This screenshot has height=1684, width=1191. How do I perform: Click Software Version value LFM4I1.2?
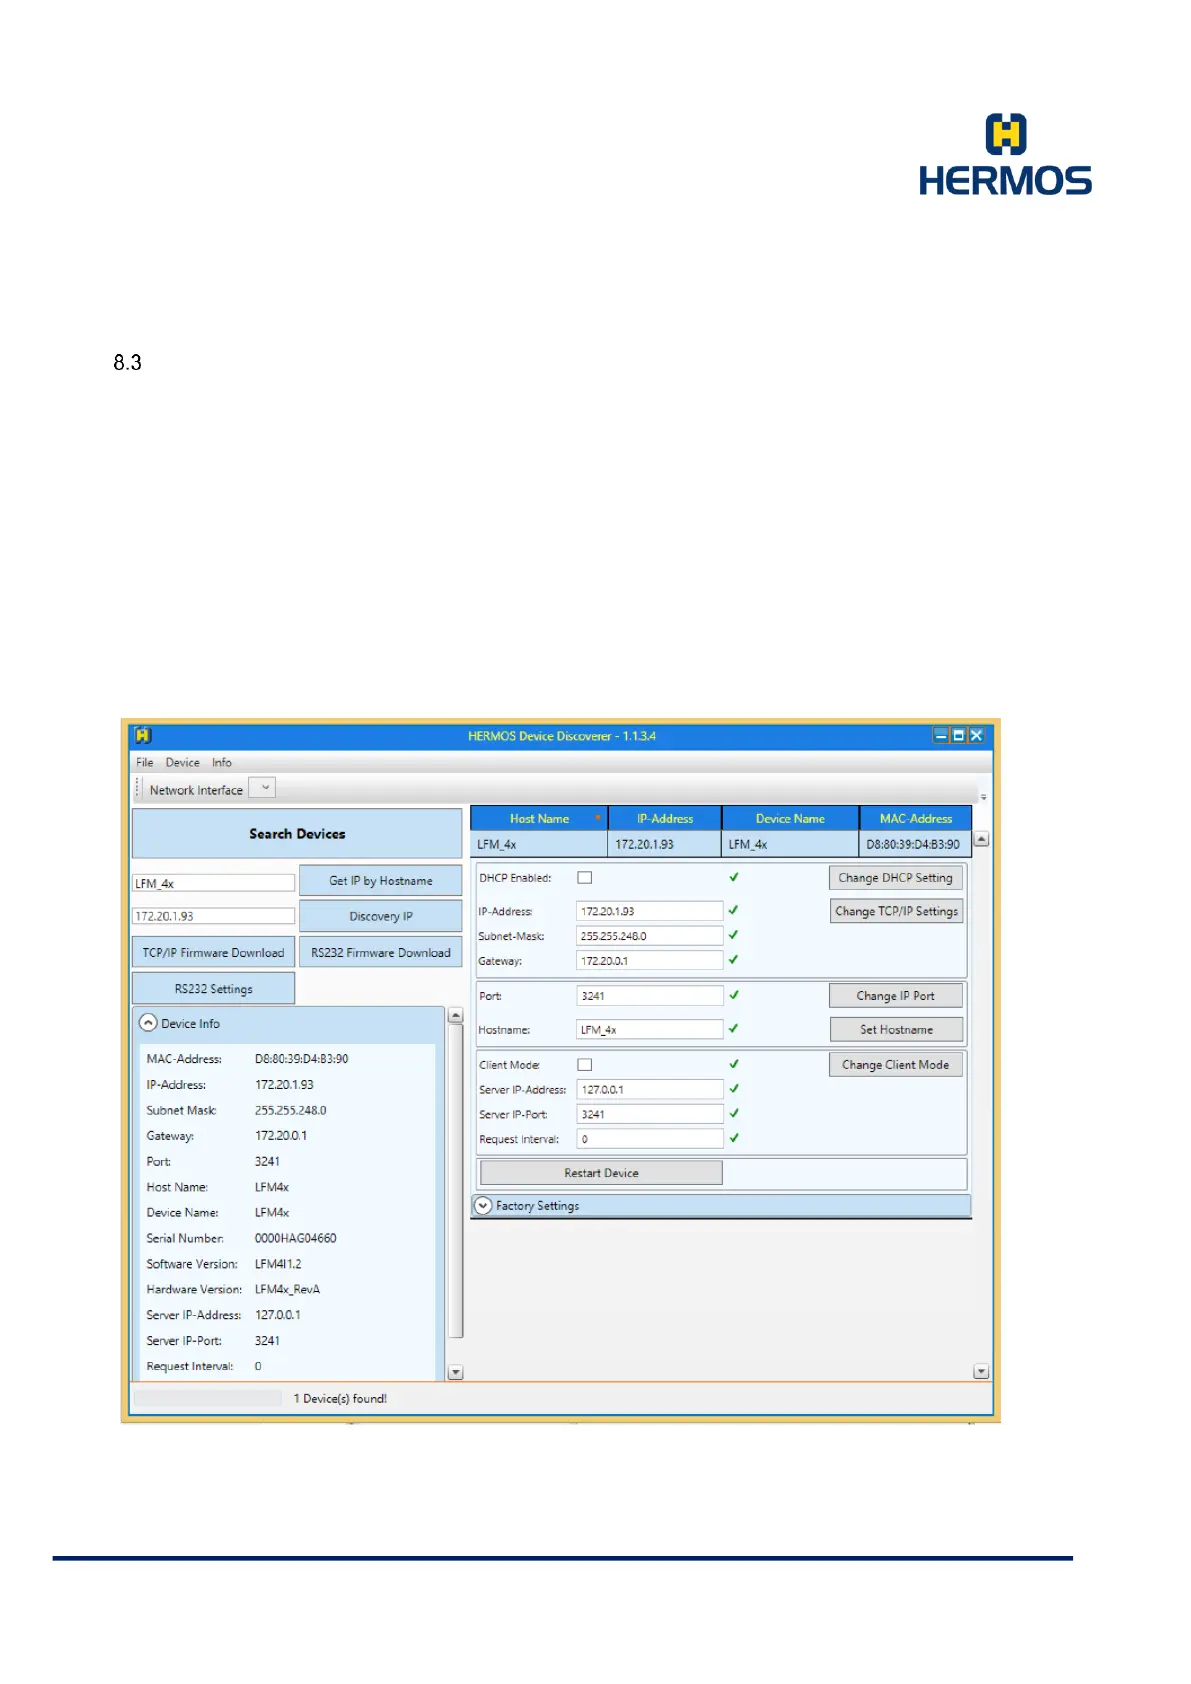[278, 1264]
